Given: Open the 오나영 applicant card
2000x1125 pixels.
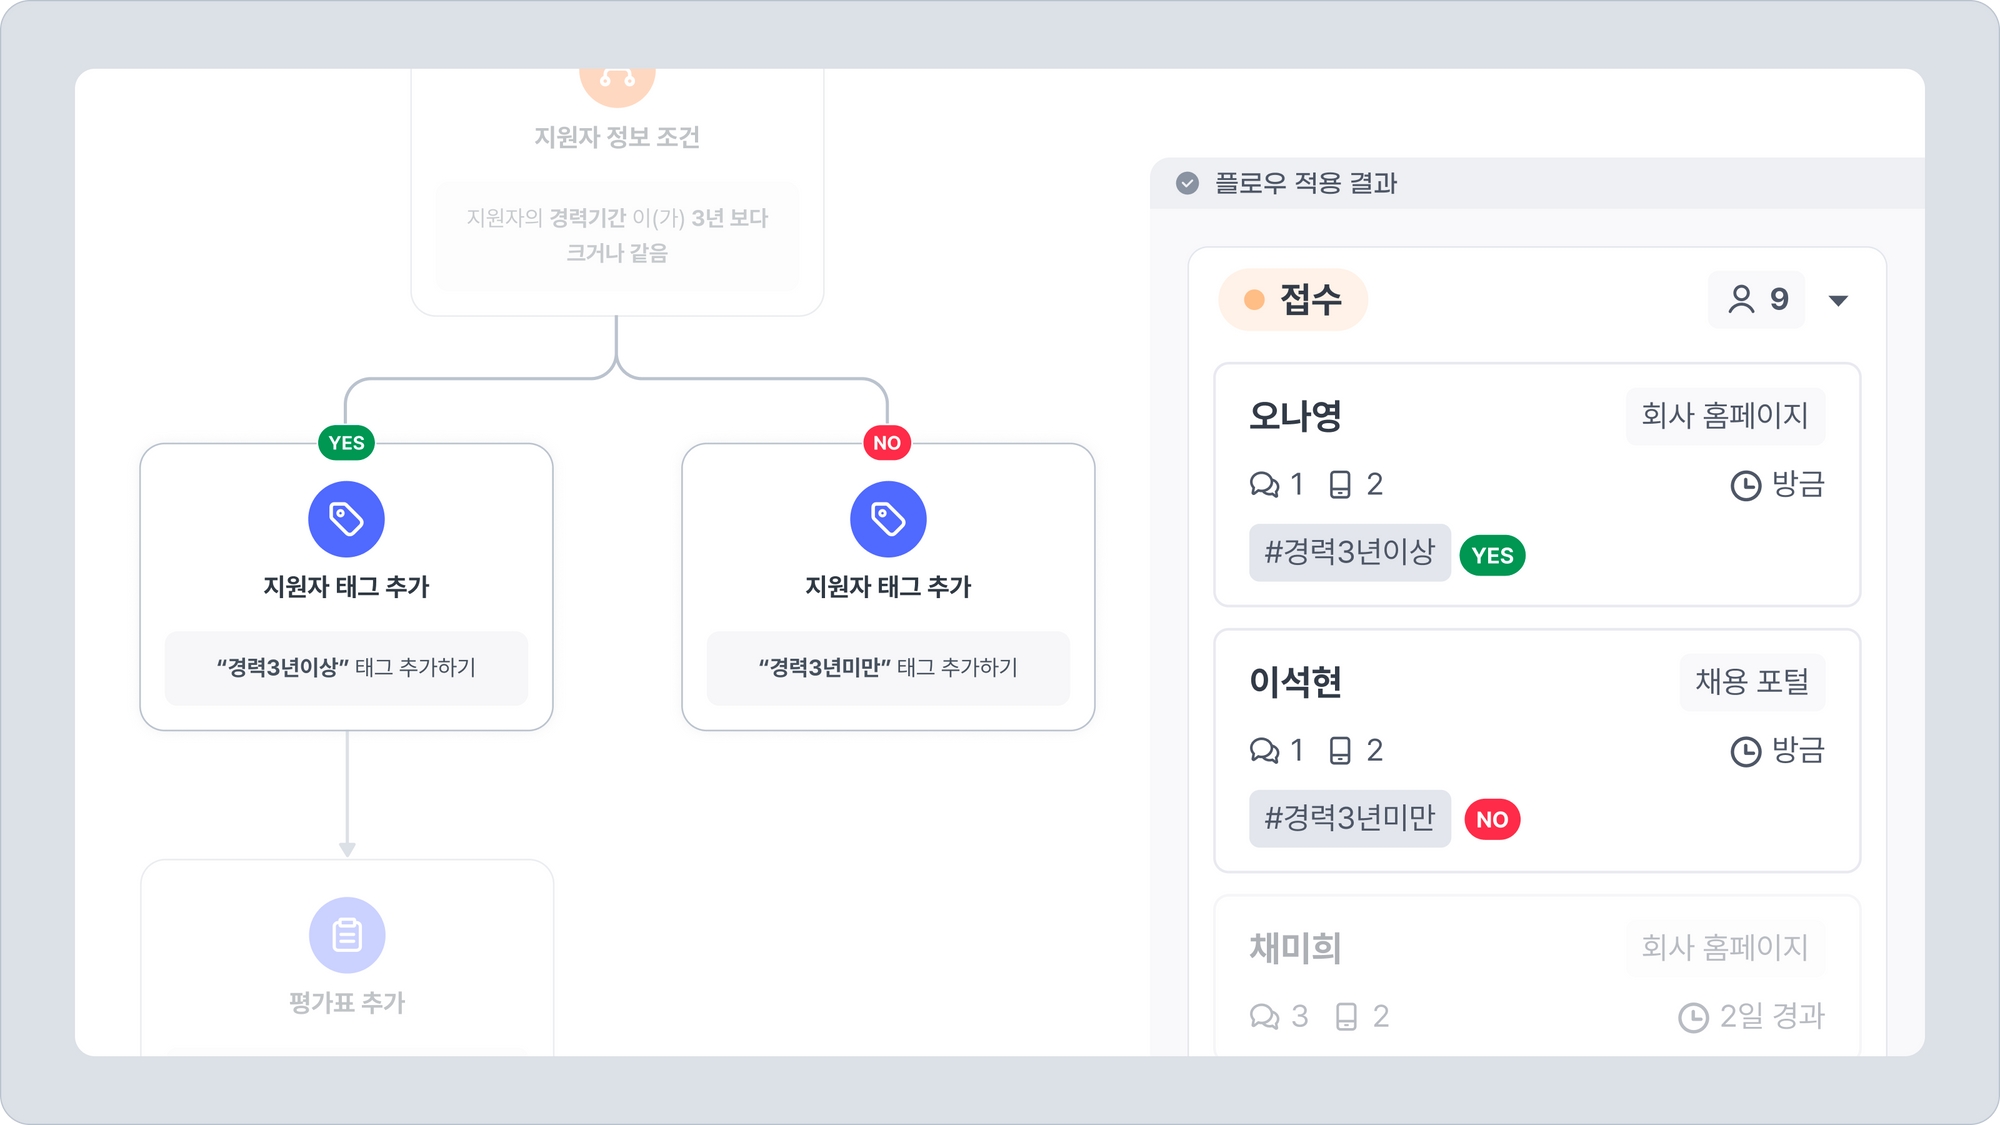Looking at the screenshot, I should pos(1295,416).
